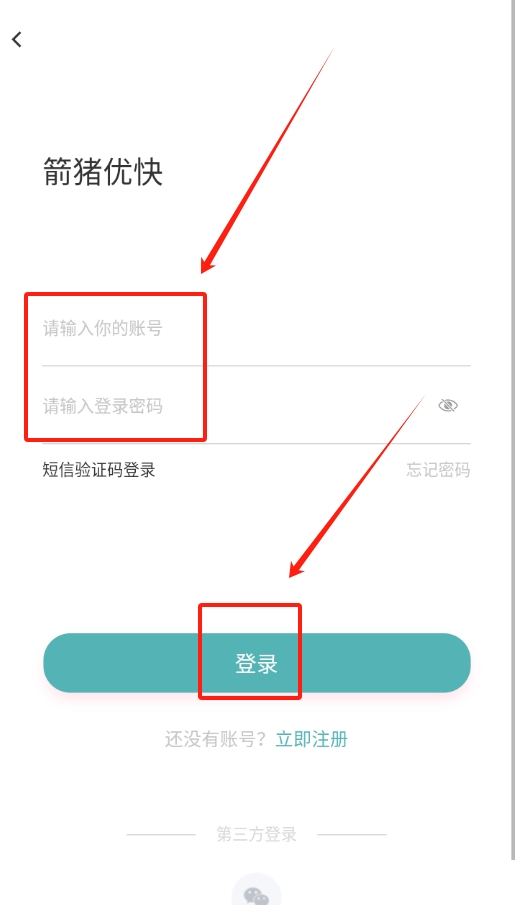Focus the 请输入登录密码 password field

(239, 406)
